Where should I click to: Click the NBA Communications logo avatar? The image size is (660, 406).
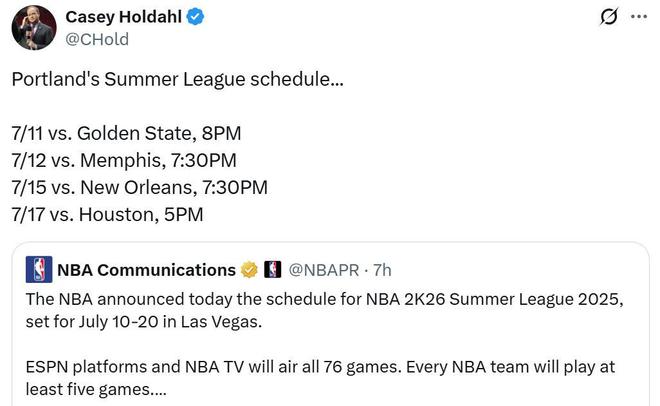click(39, 269)
